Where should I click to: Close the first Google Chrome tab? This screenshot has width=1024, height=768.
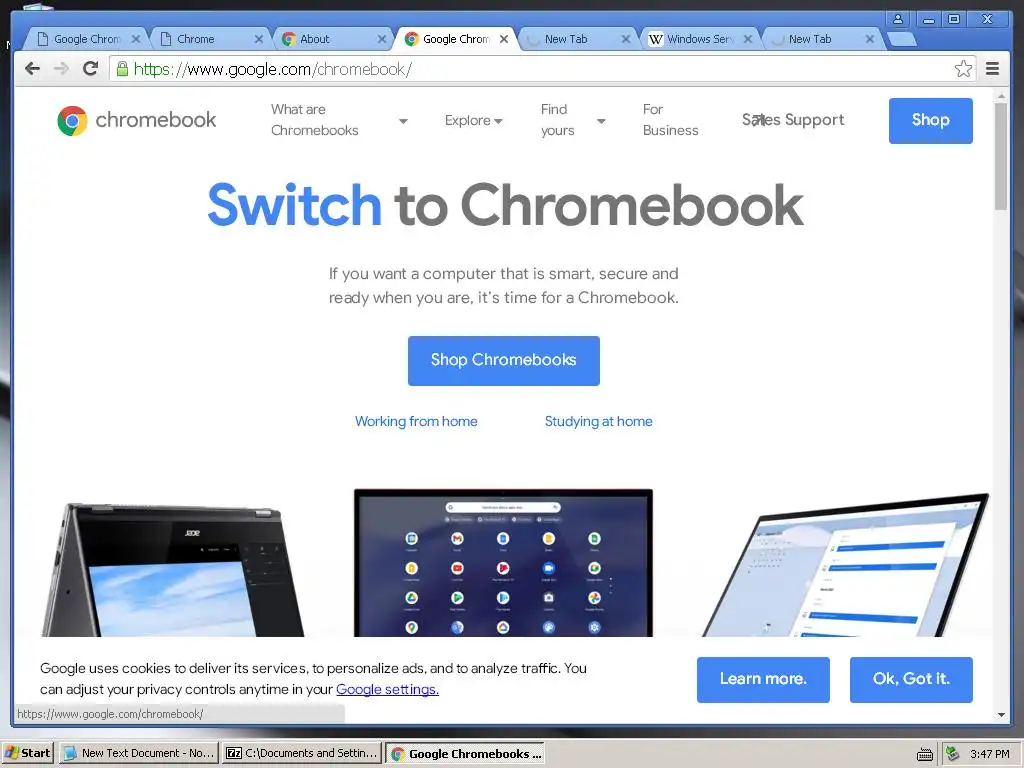136,39
